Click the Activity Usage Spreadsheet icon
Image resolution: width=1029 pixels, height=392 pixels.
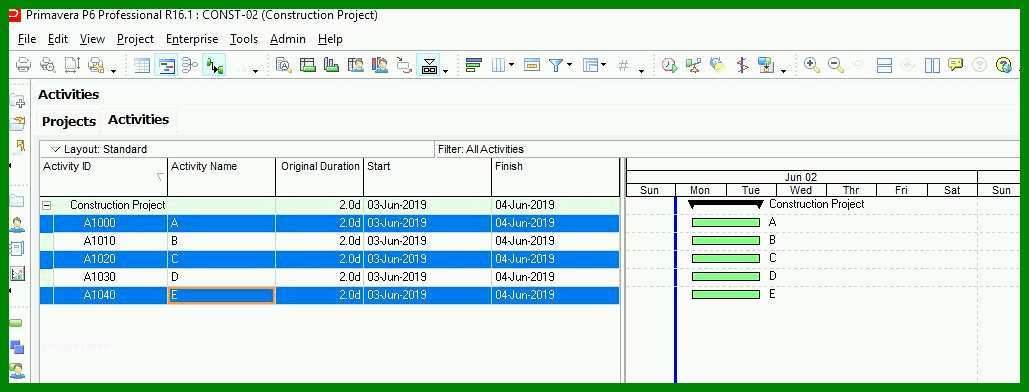tap(308, 65)
